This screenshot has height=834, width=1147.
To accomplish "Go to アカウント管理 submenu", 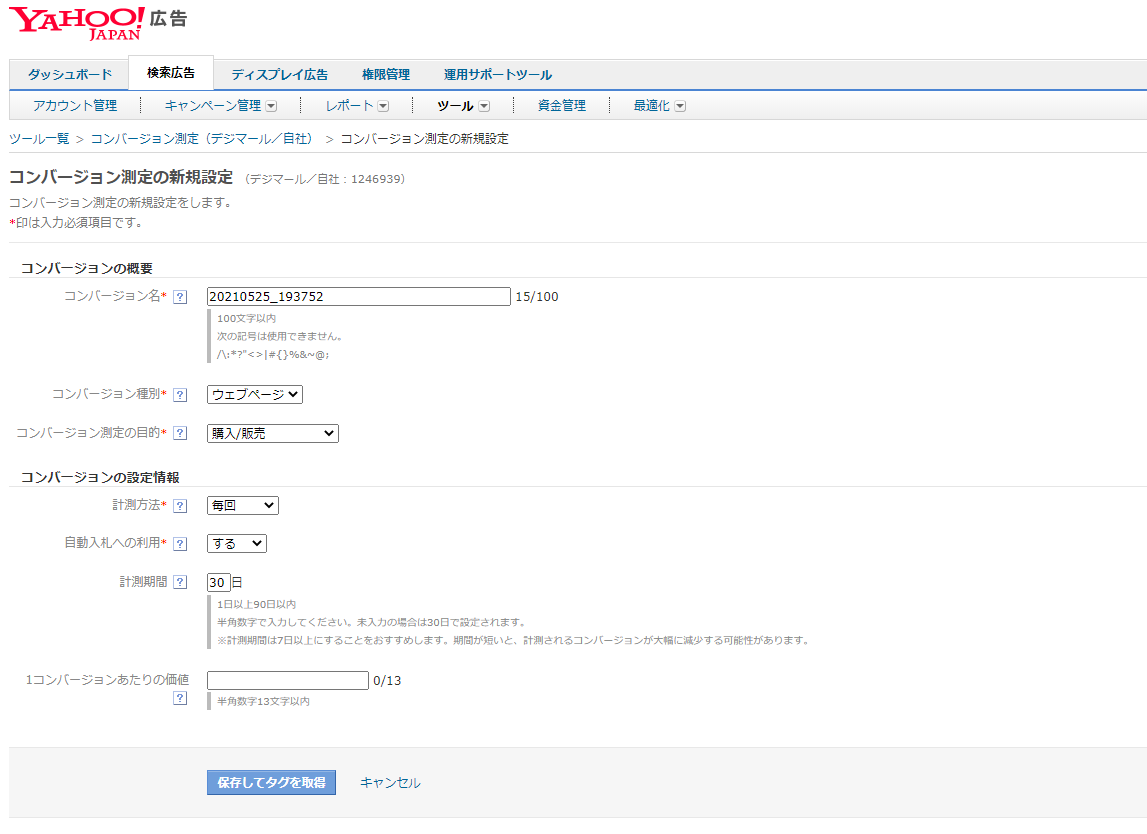I will (x=75, y=106).
